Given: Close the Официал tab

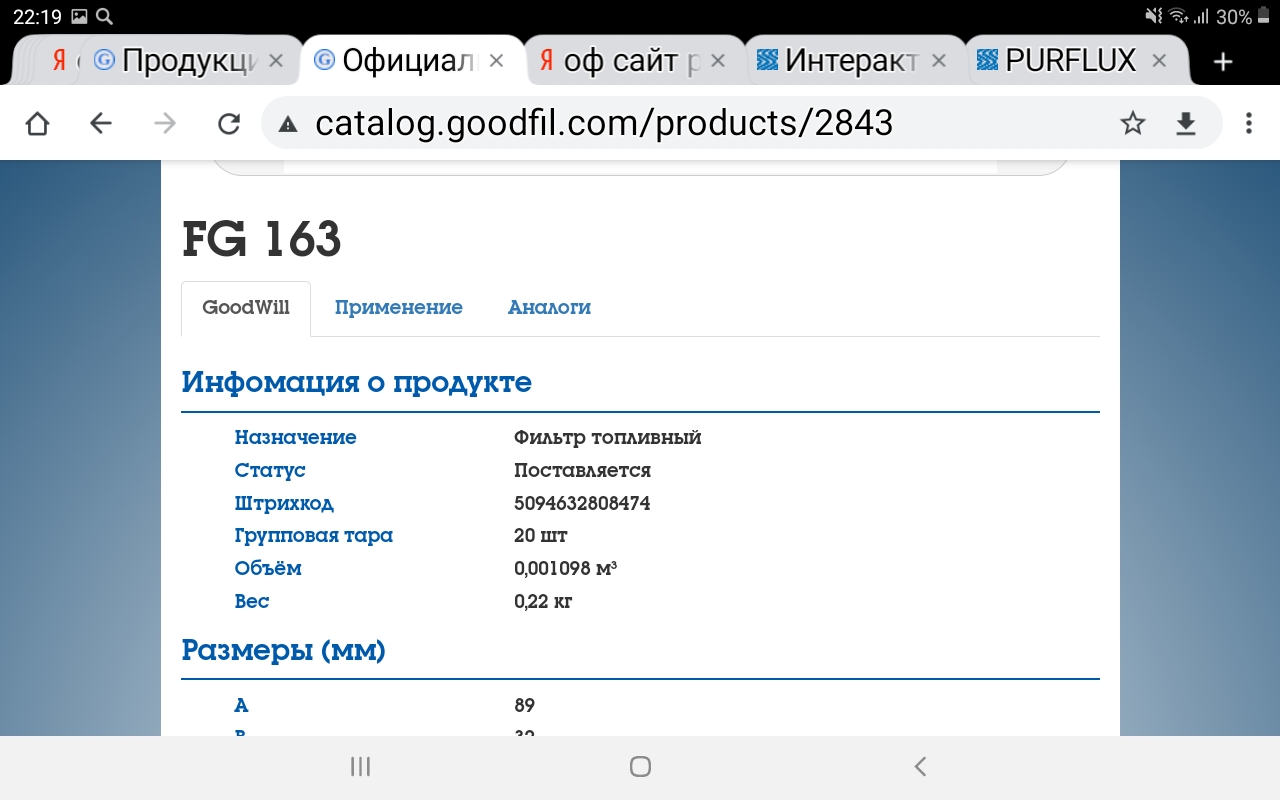Looking at the screenshot, I should pos(497,61).
